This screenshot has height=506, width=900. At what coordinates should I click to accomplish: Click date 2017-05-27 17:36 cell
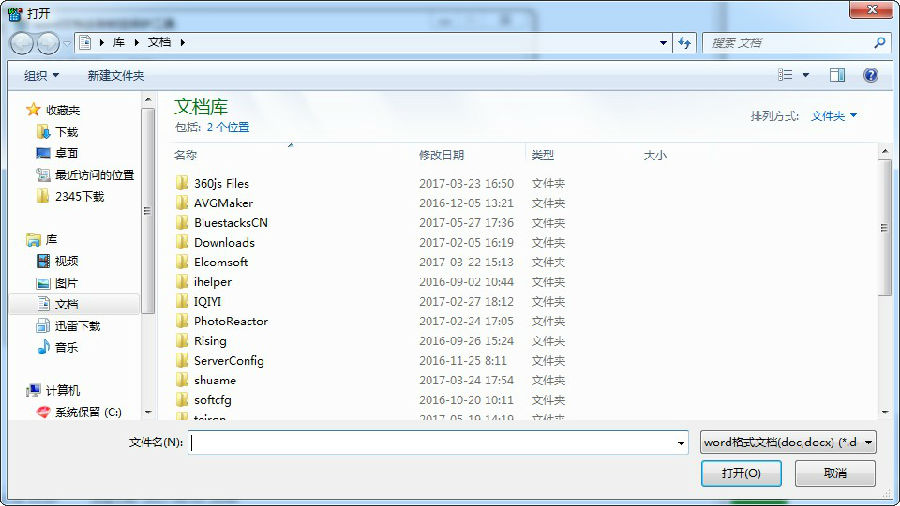point(466,222)
